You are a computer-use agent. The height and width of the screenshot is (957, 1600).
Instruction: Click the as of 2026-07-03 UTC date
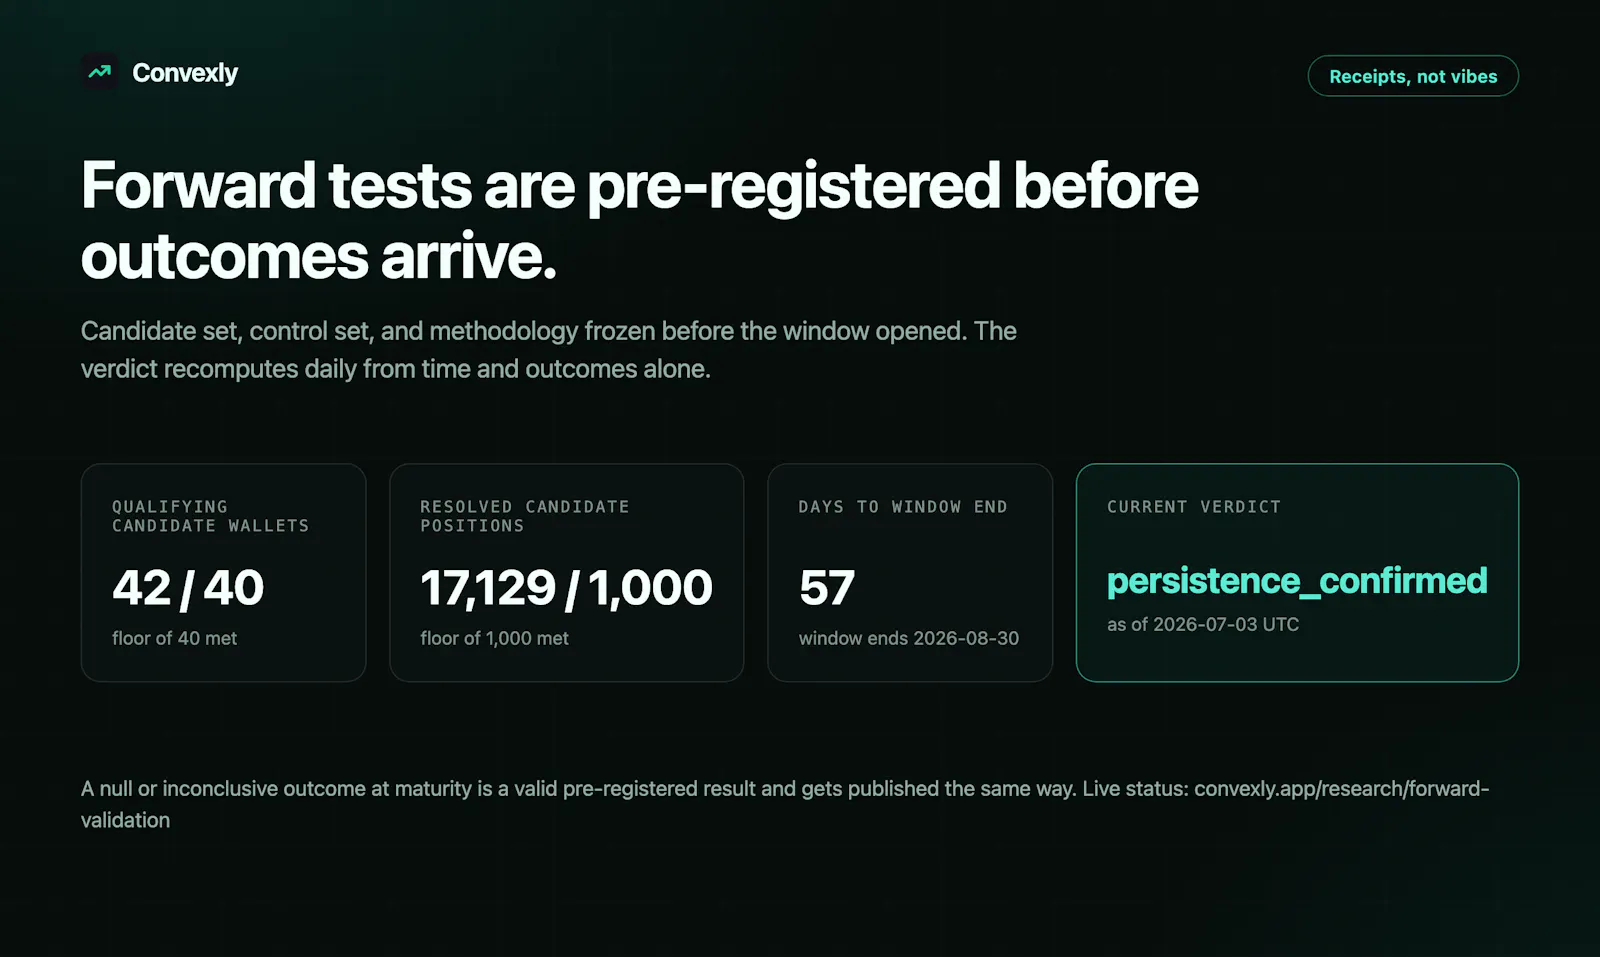click(x=1203, y=624)
